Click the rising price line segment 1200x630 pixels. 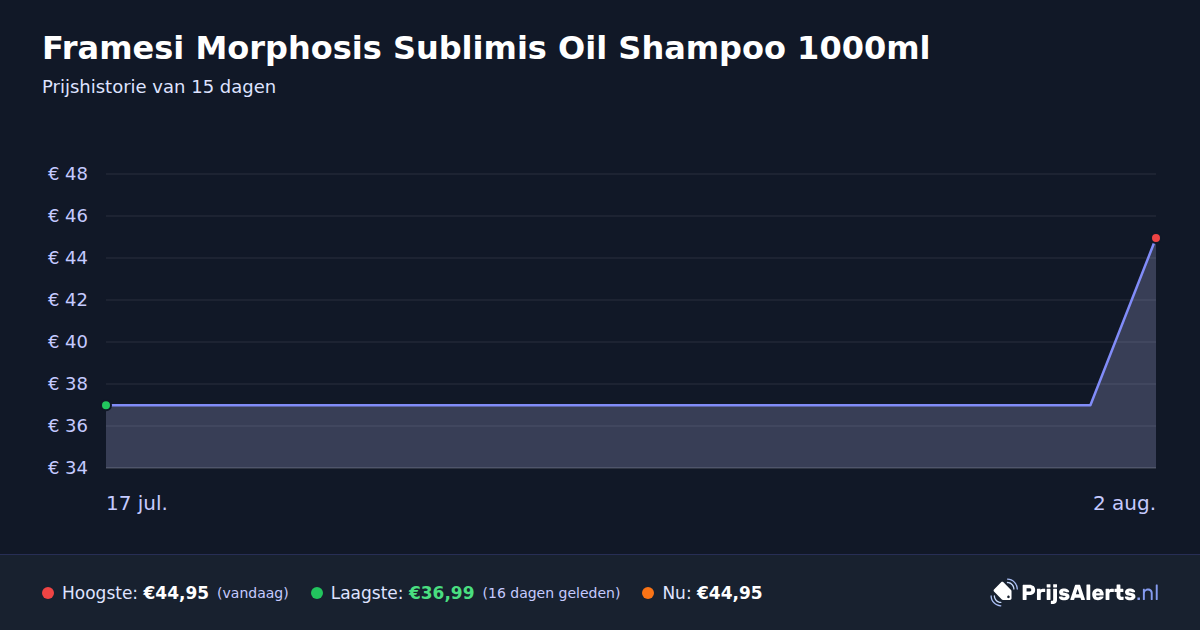point(1123,322)
